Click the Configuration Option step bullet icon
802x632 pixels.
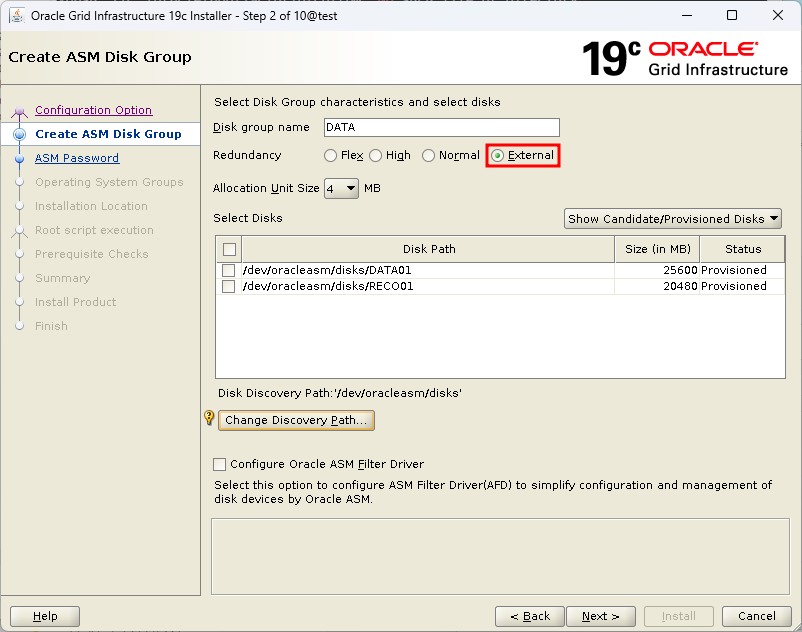(19, 110)
